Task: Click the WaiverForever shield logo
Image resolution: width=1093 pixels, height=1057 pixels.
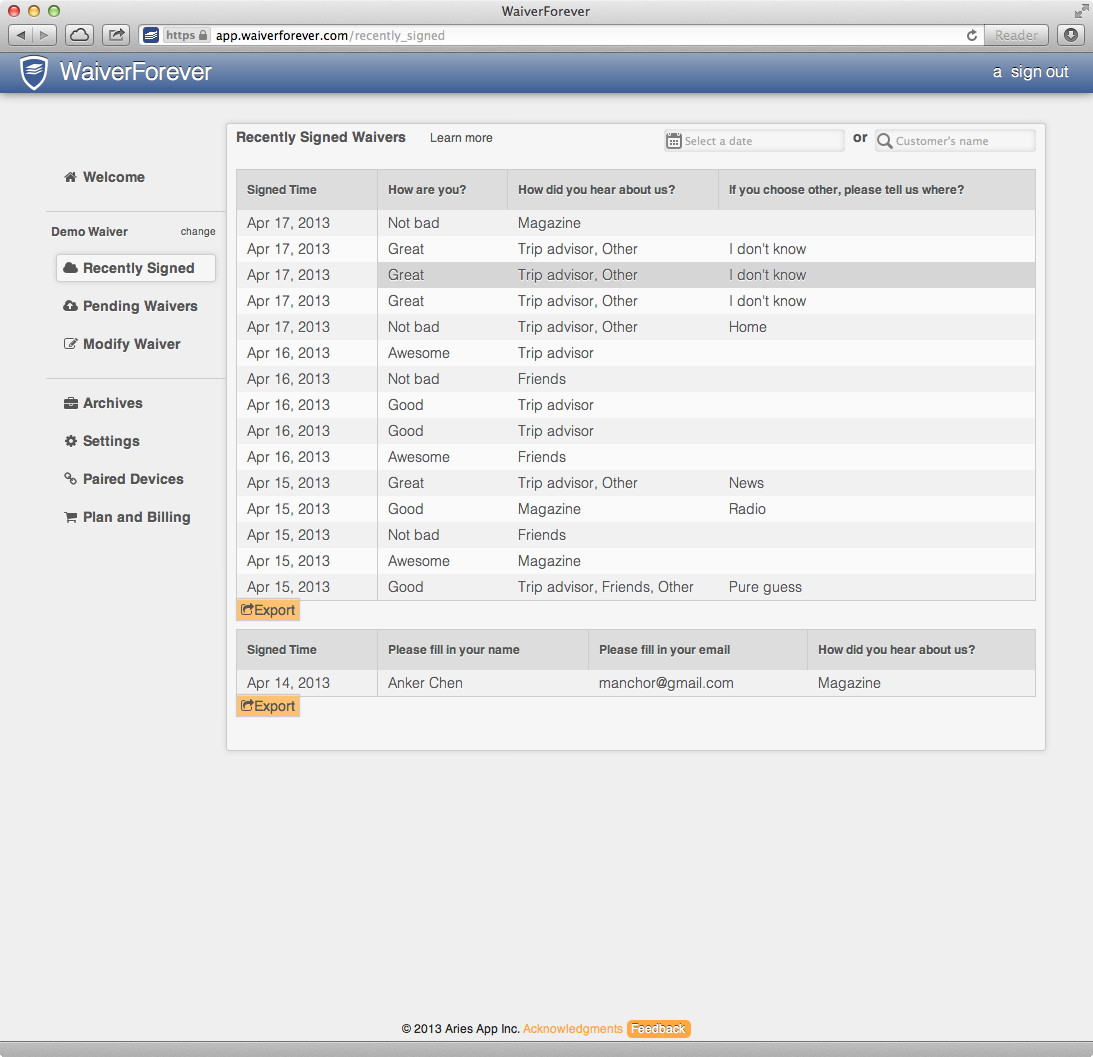Action: click(33, 73)
